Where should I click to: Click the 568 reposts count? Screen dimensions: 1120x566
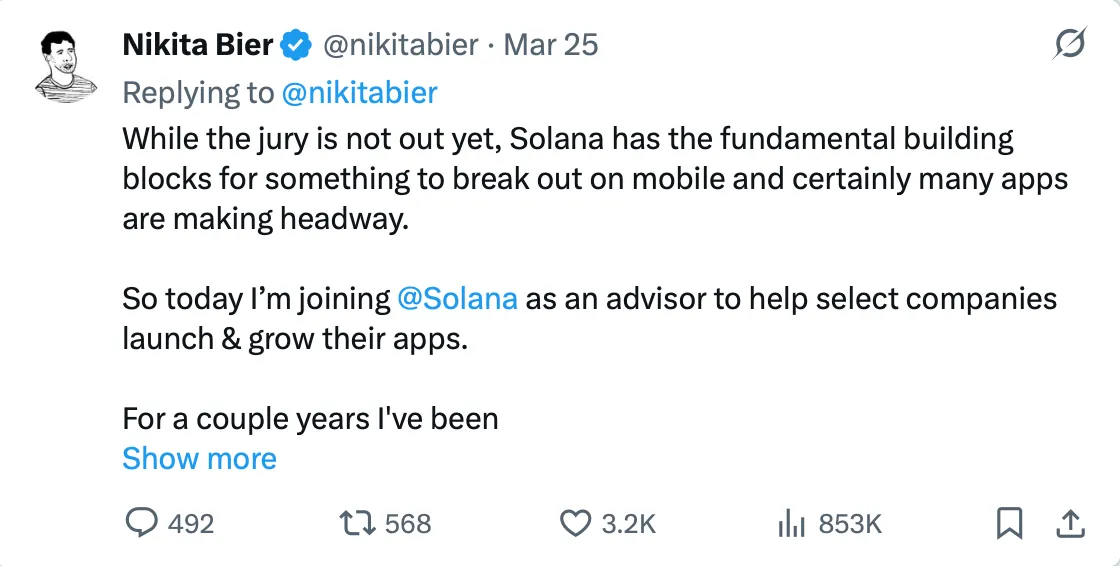[408, 523]
